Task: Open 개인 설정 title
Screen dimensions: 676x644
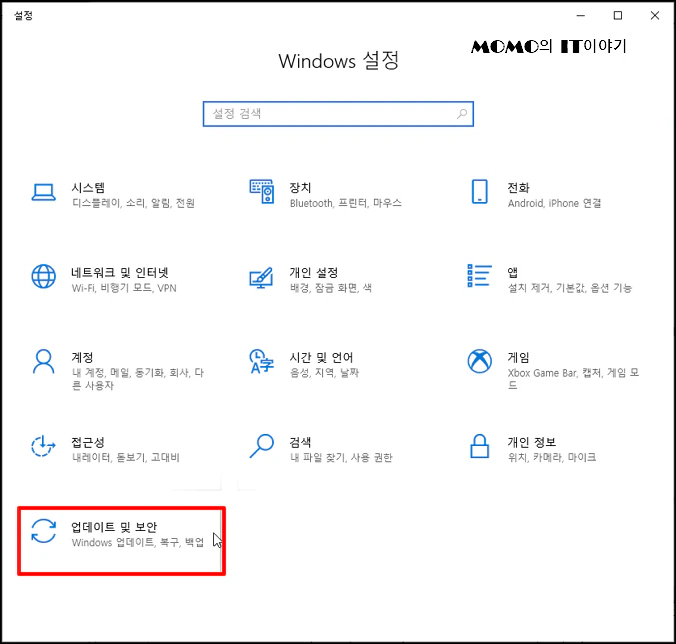Action: click(313, 272)
